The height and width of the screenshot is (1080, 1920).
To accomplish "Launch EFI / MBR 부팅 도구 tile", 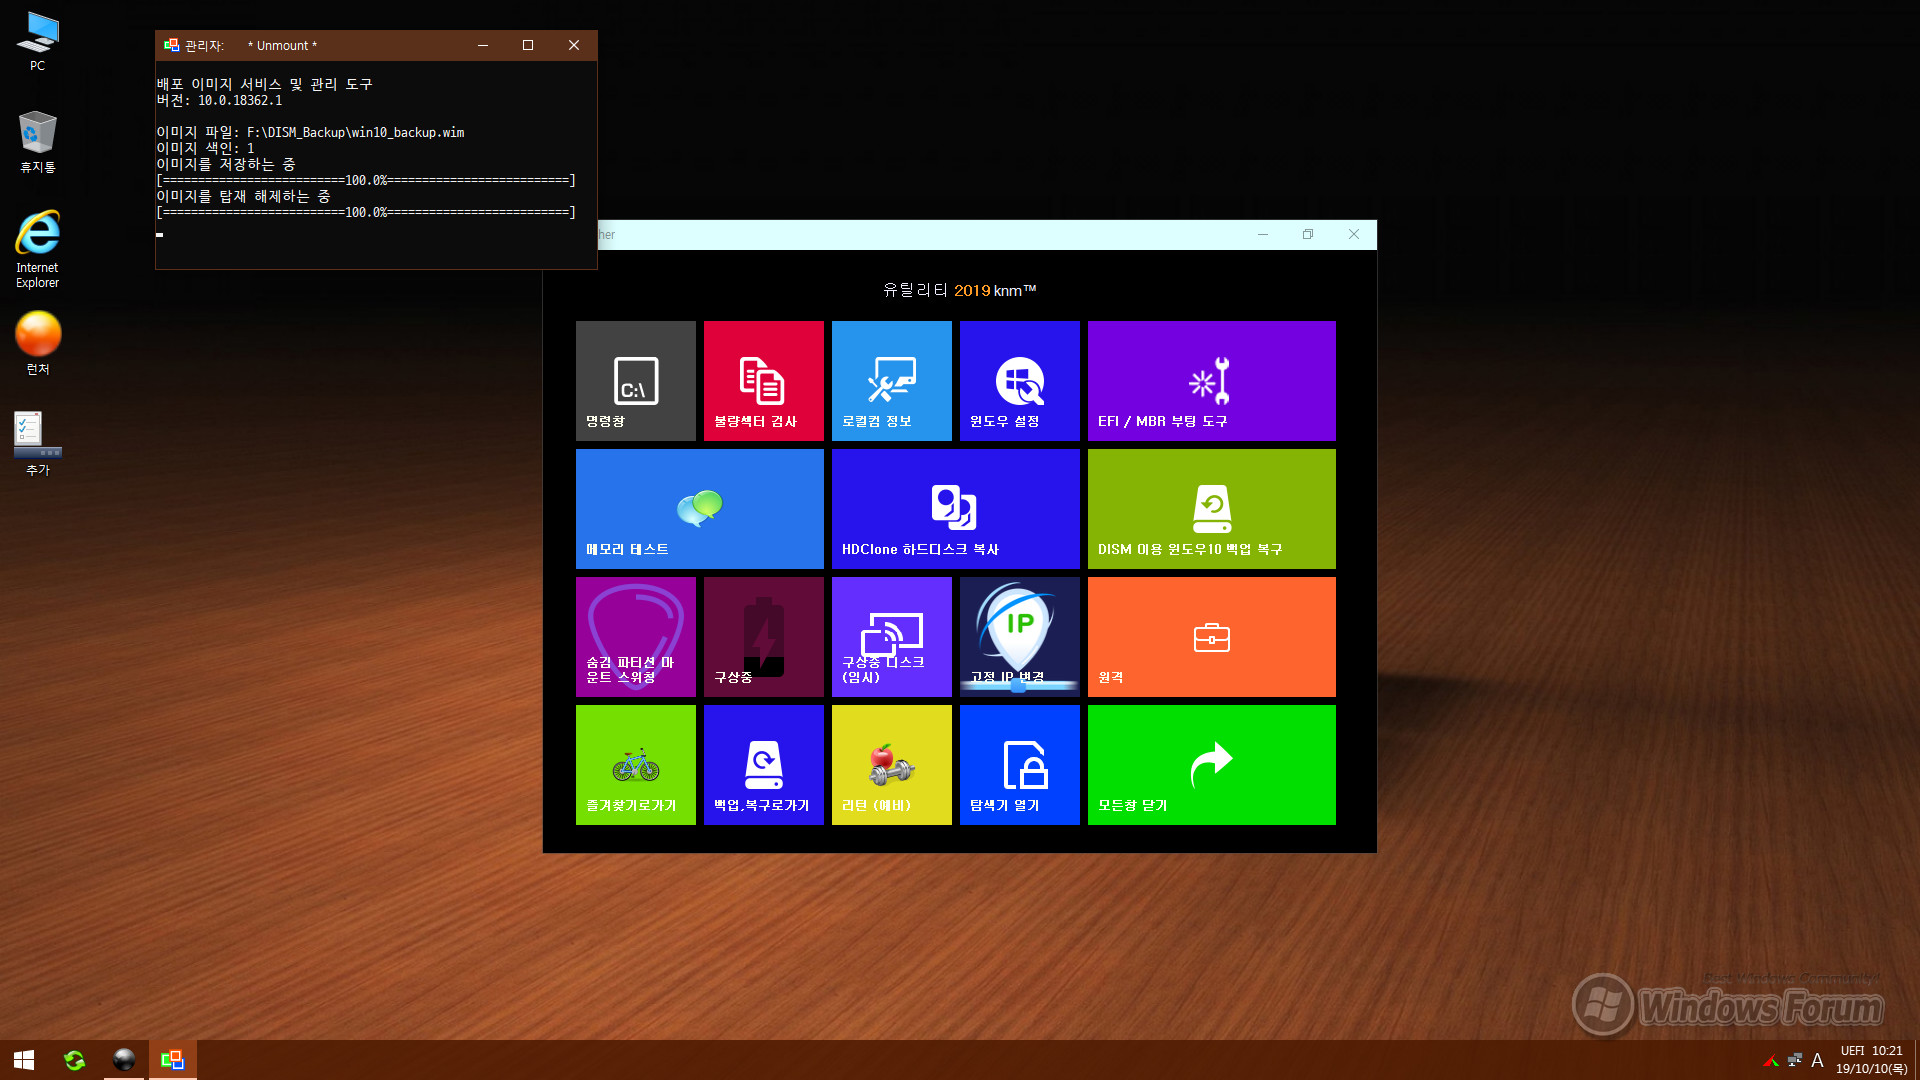I will pyautogui.click(x=1211, y=381).
